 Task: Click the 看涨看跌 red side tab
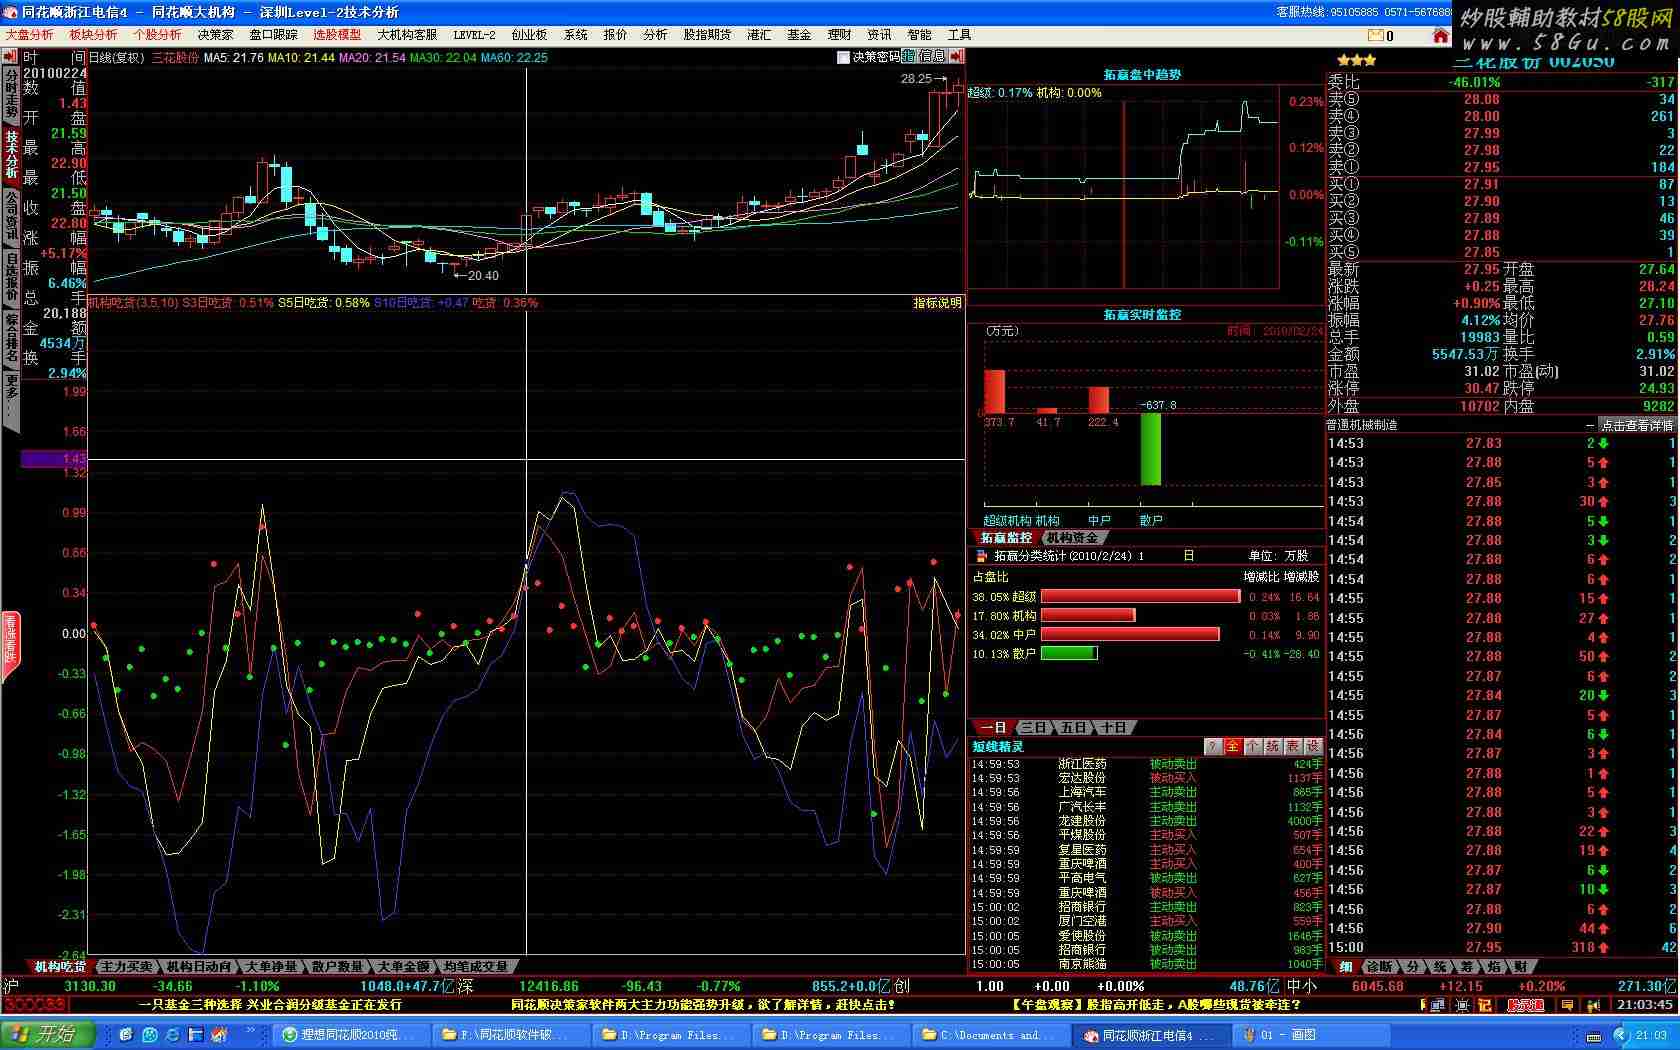pos(10,647)
